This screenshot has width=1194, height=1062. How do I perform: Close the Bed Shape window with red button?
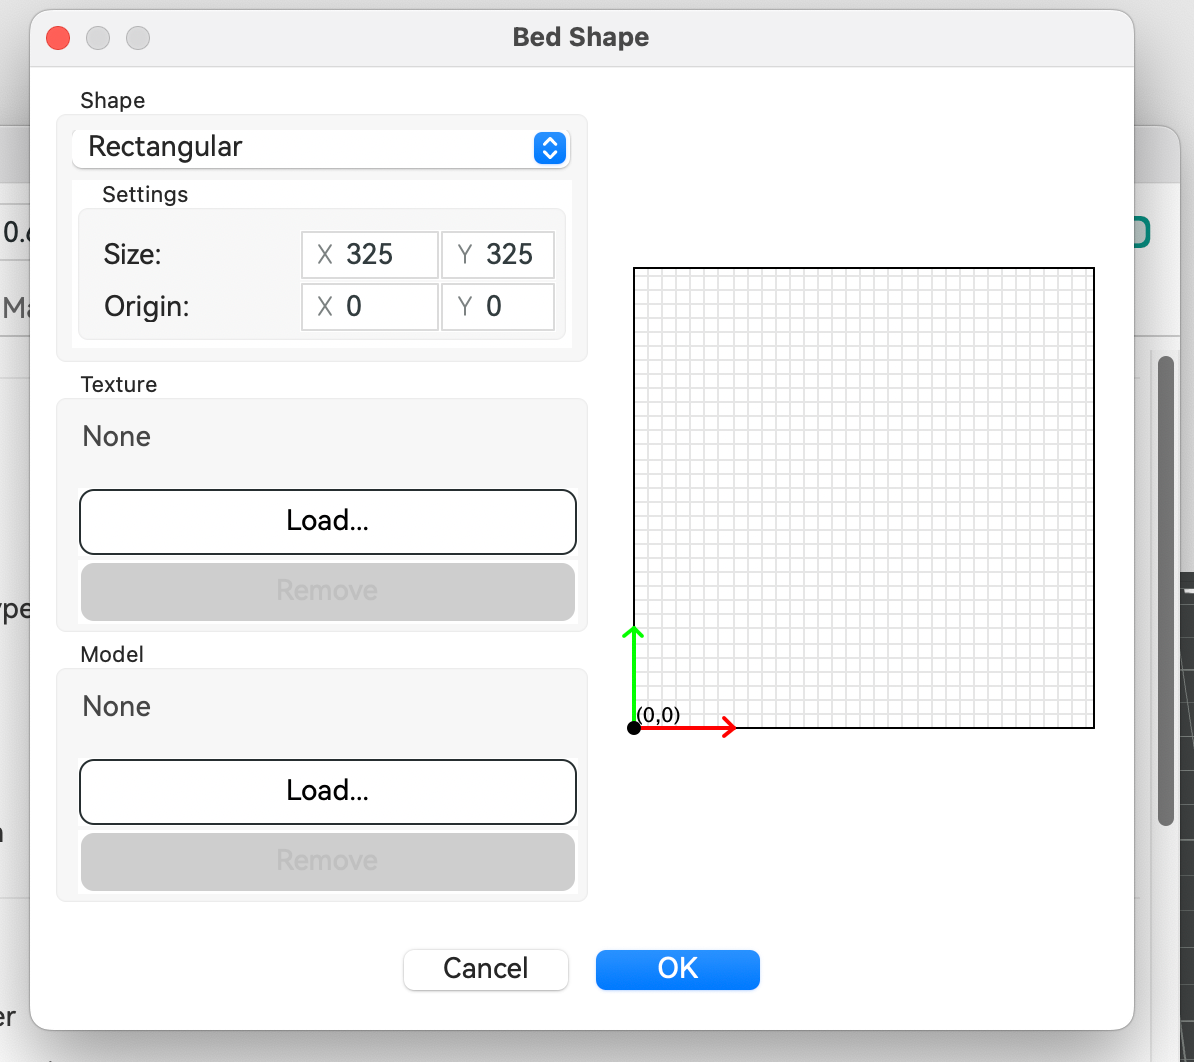[x=58, y=38]
